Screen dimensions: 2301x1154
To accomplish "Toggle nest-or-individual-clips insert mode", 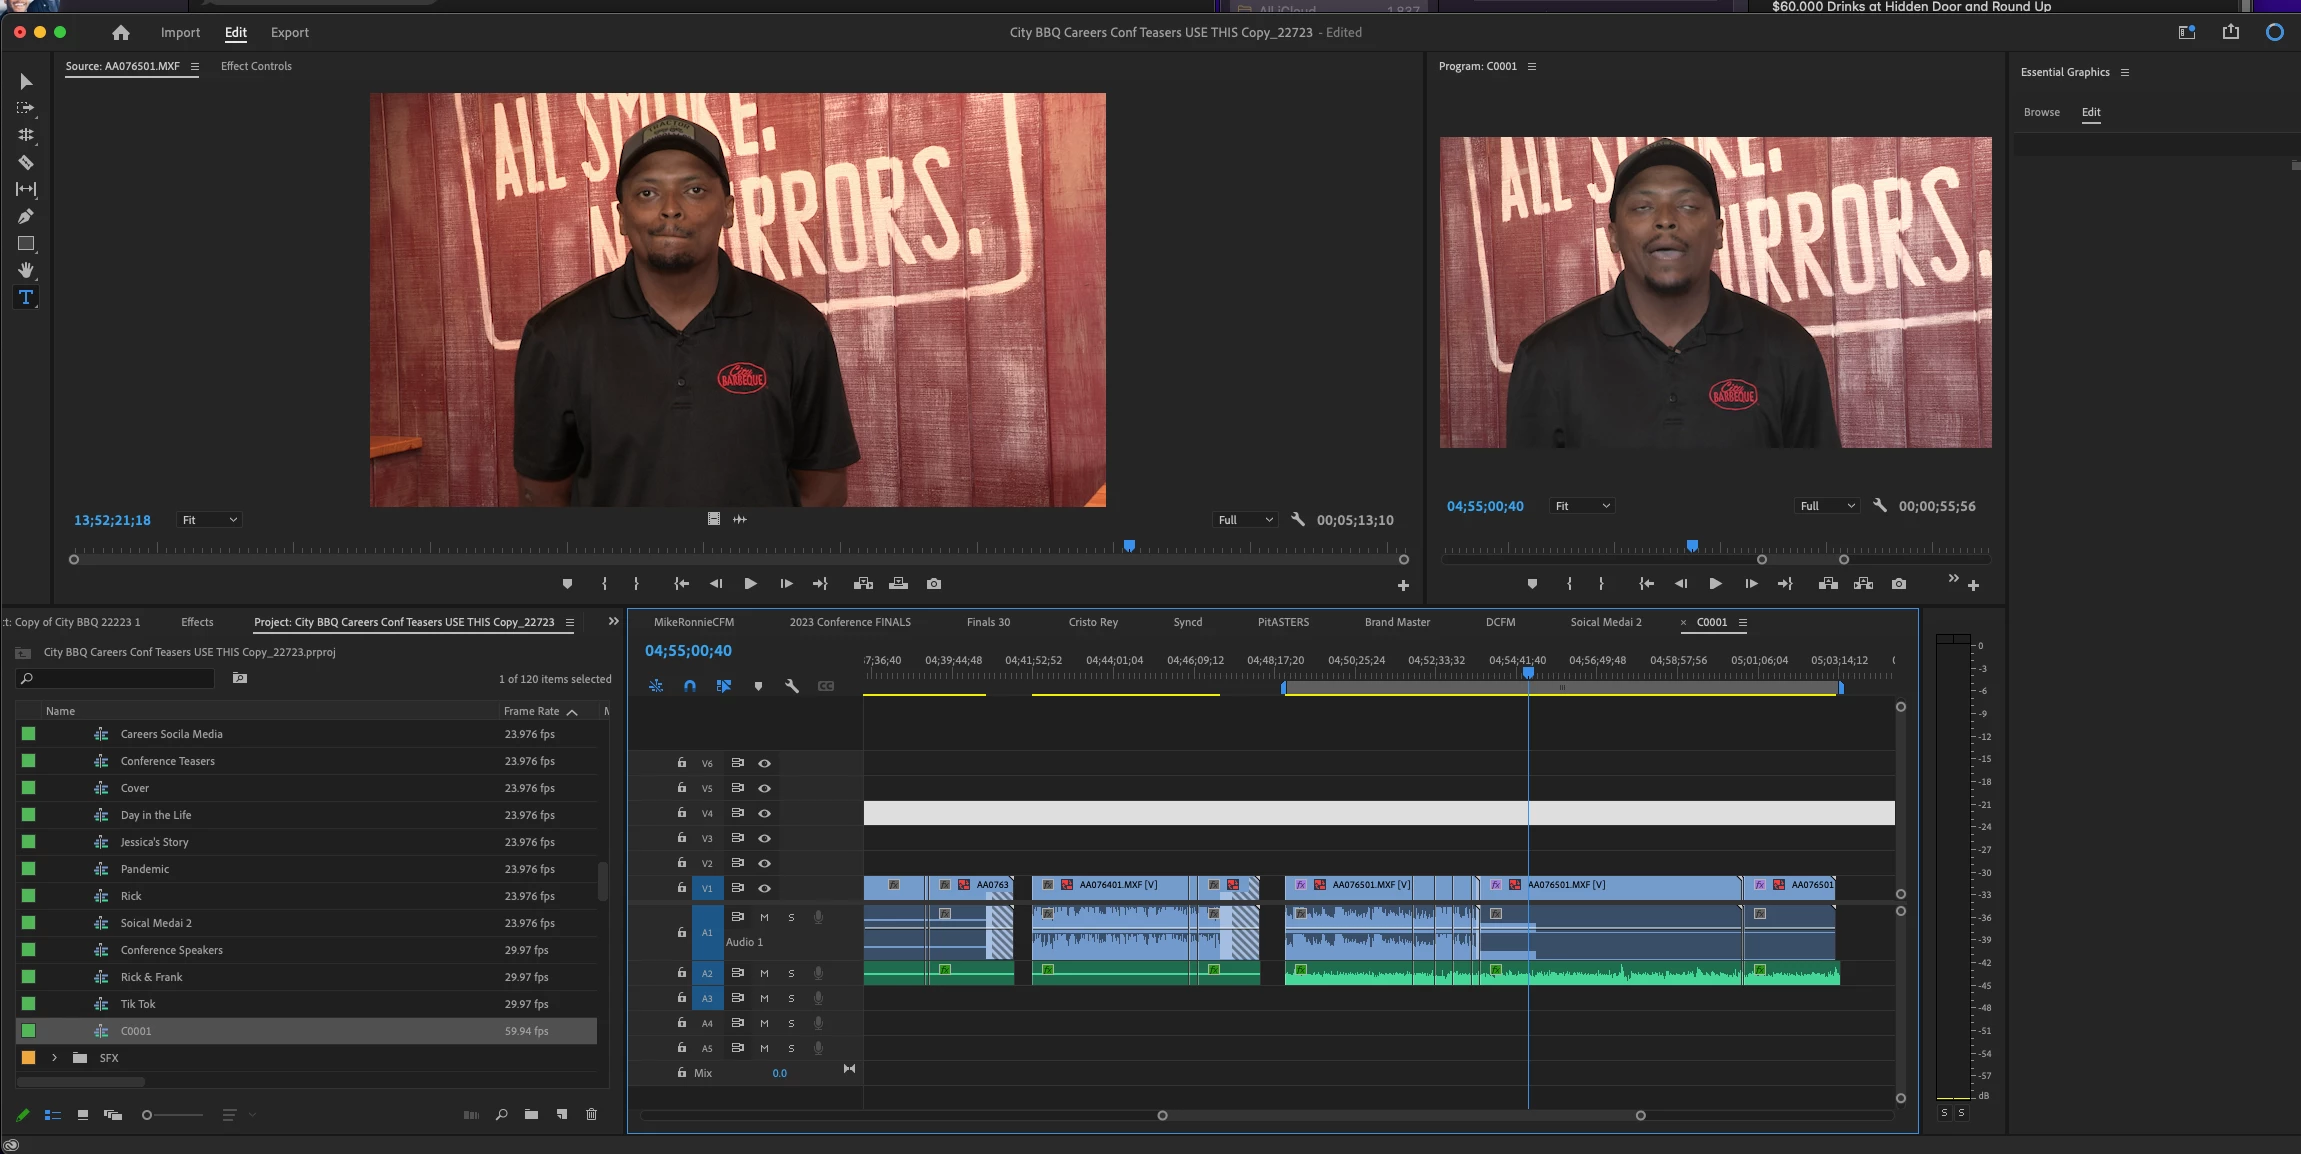I will pyautogui.click(x=656, y=686).
